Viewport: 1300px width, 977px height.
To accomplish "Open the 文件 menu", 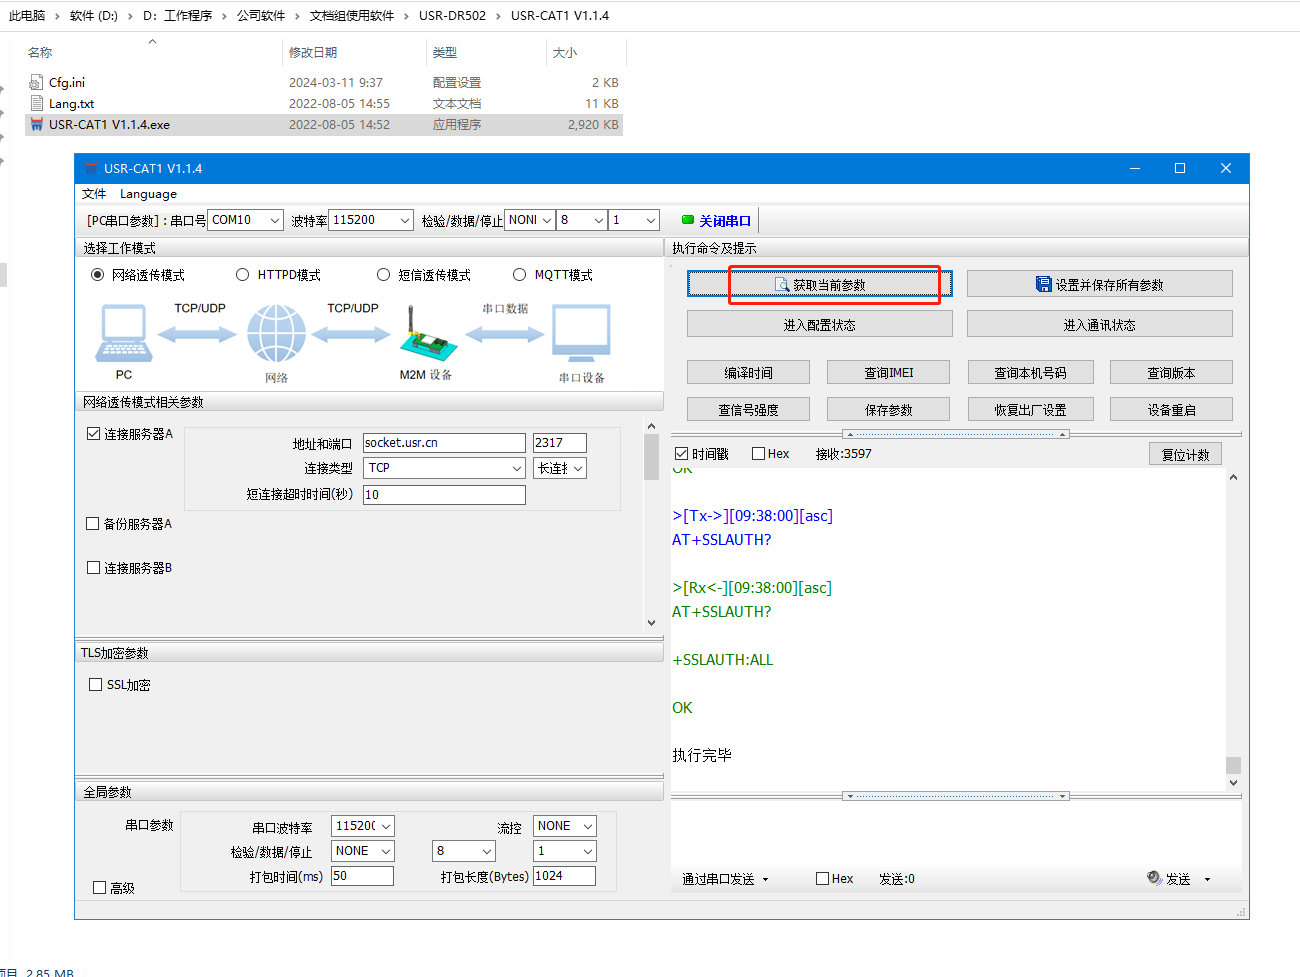I will (x=94, y=194).
